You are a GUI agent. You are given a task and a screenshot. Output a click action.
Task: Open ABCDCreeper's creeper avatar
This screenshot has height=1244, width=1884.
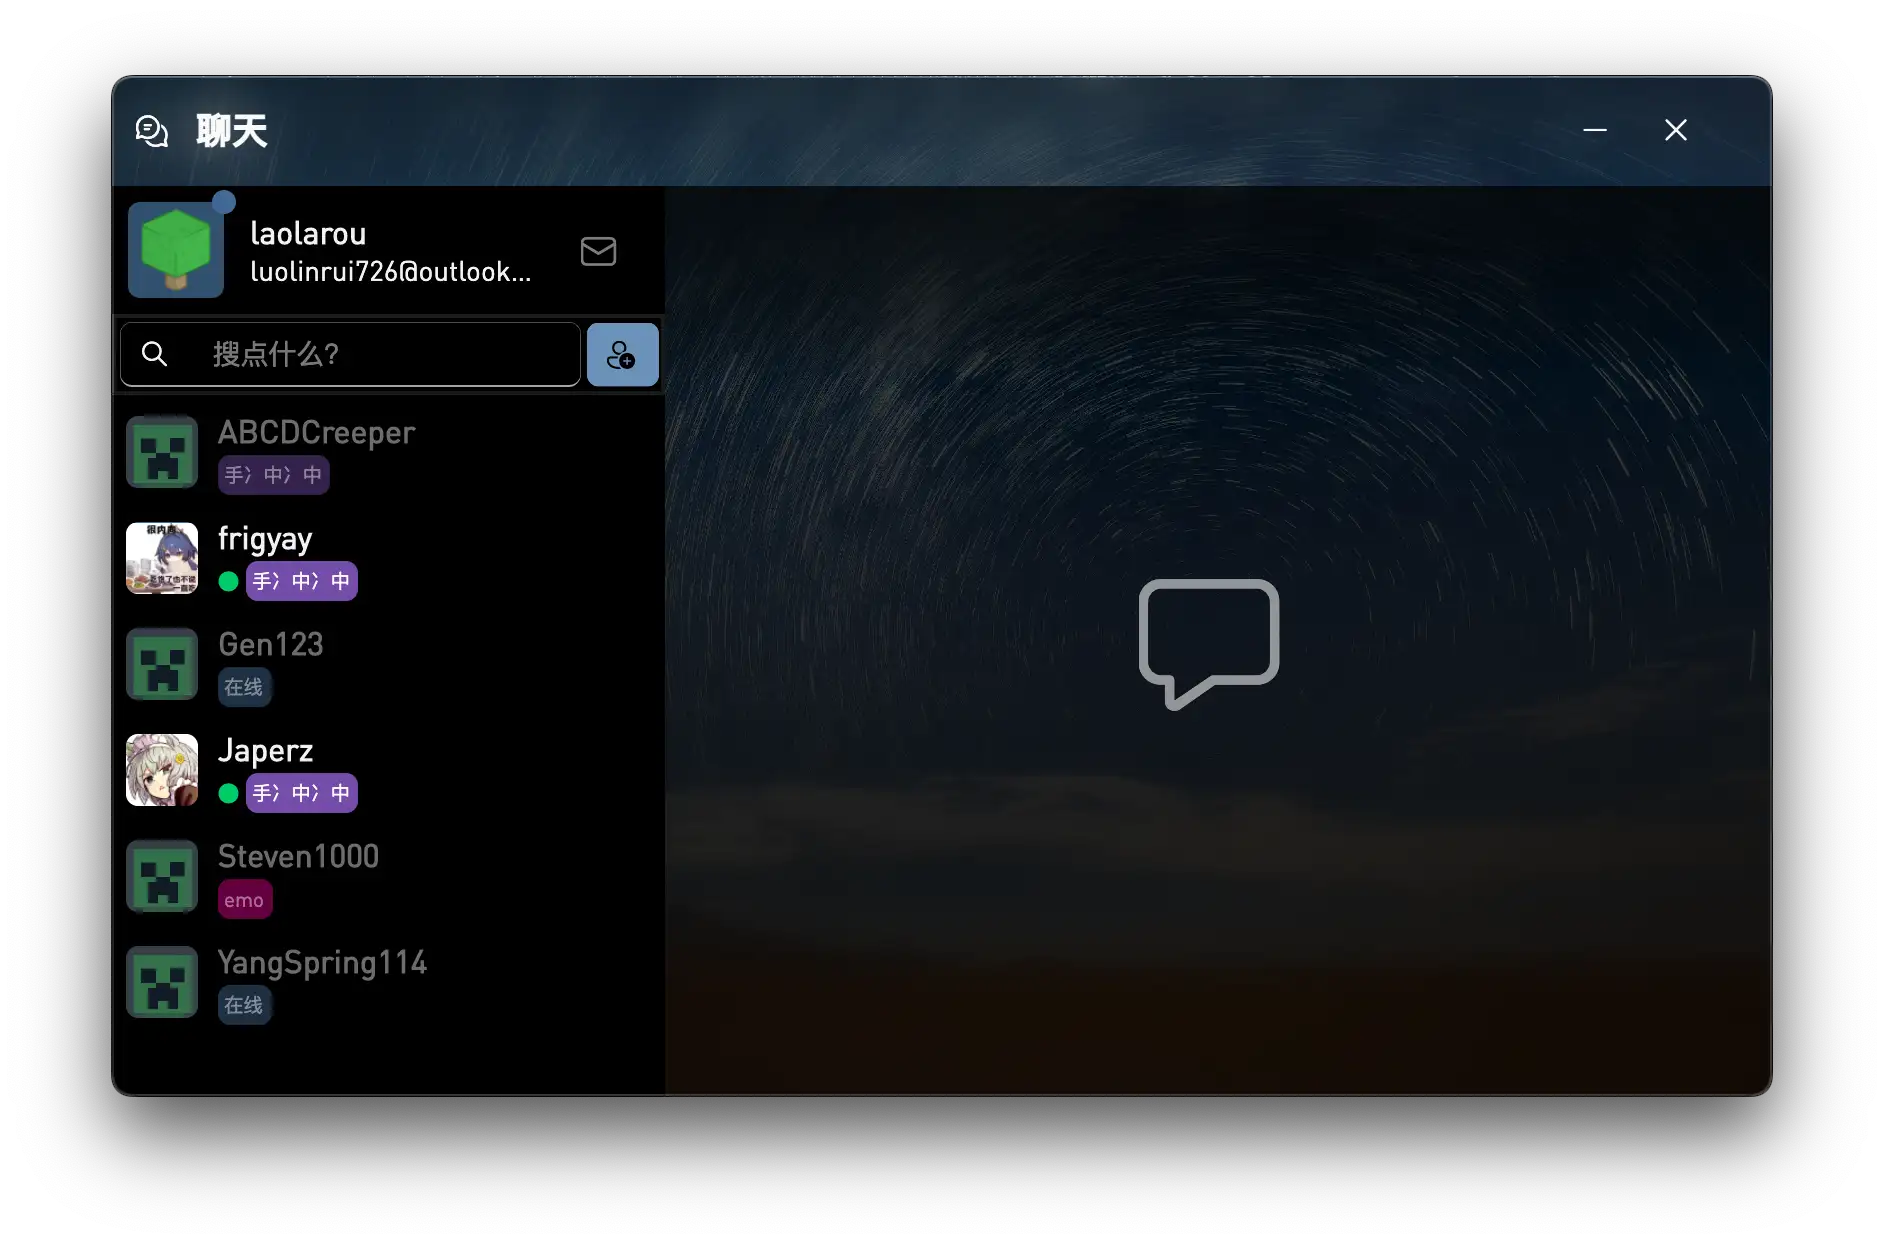tap(162, 452)
